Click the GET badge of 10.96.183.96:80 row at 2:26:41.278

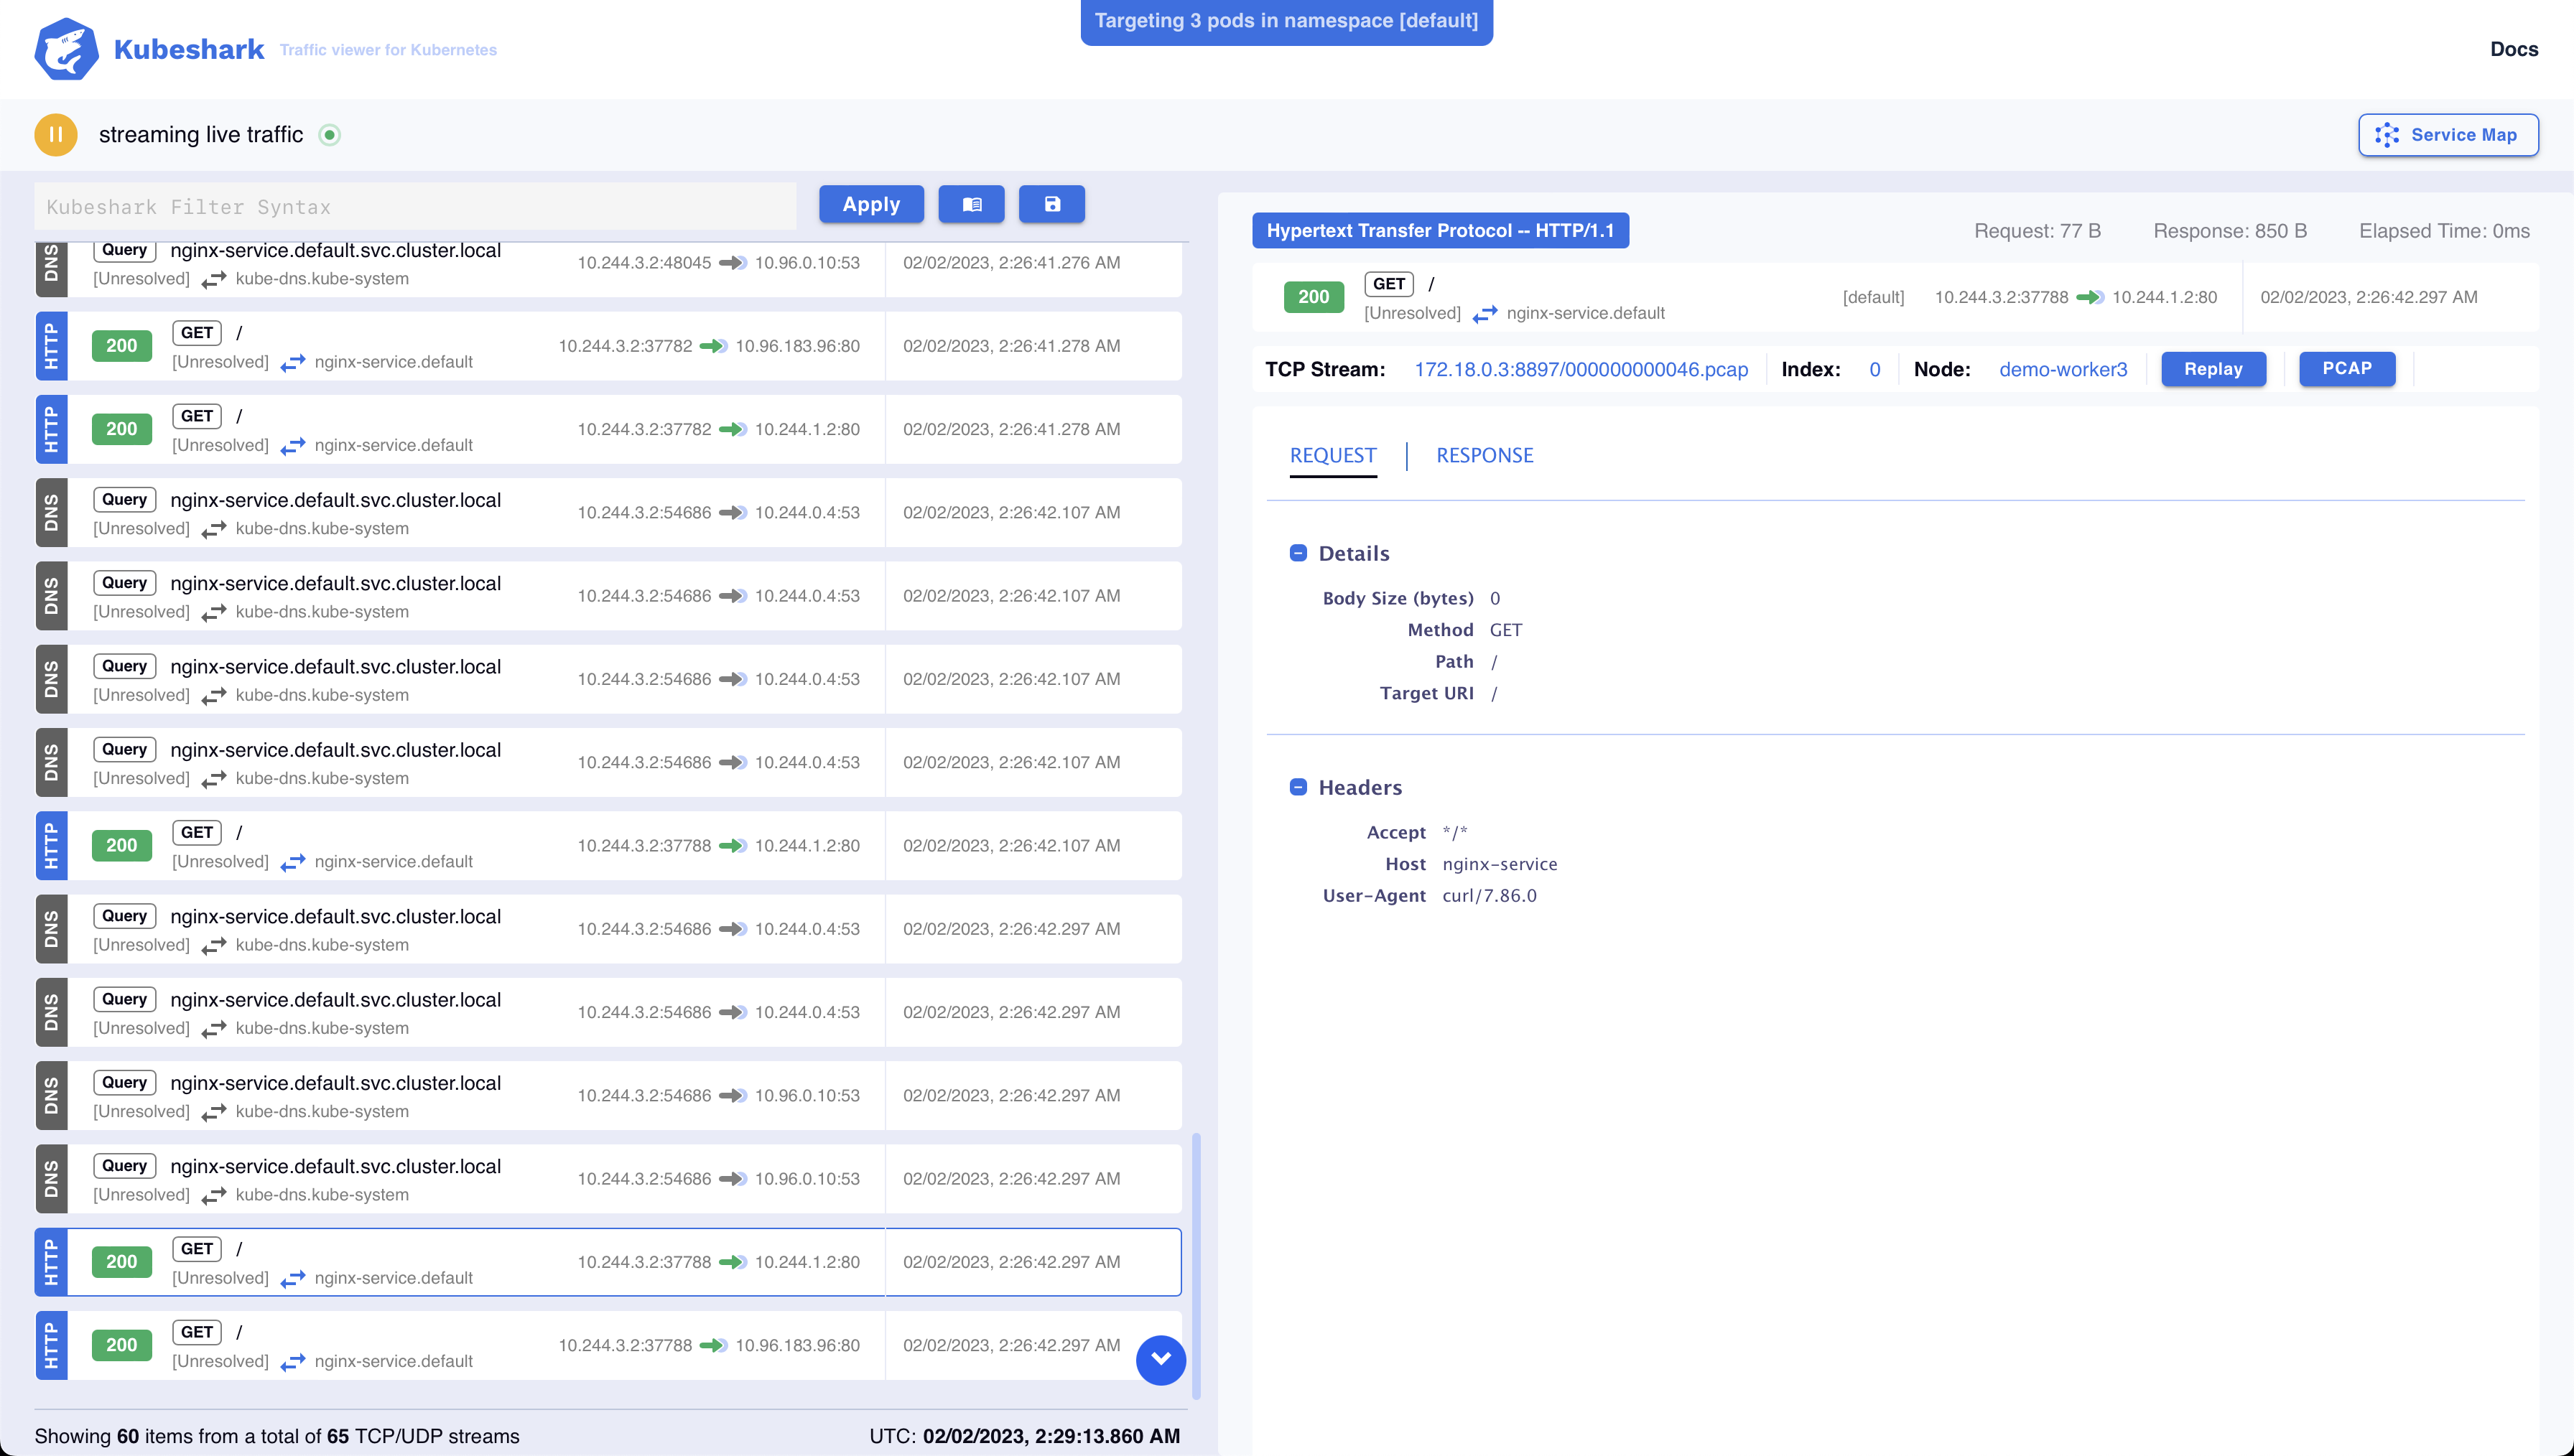196,333
